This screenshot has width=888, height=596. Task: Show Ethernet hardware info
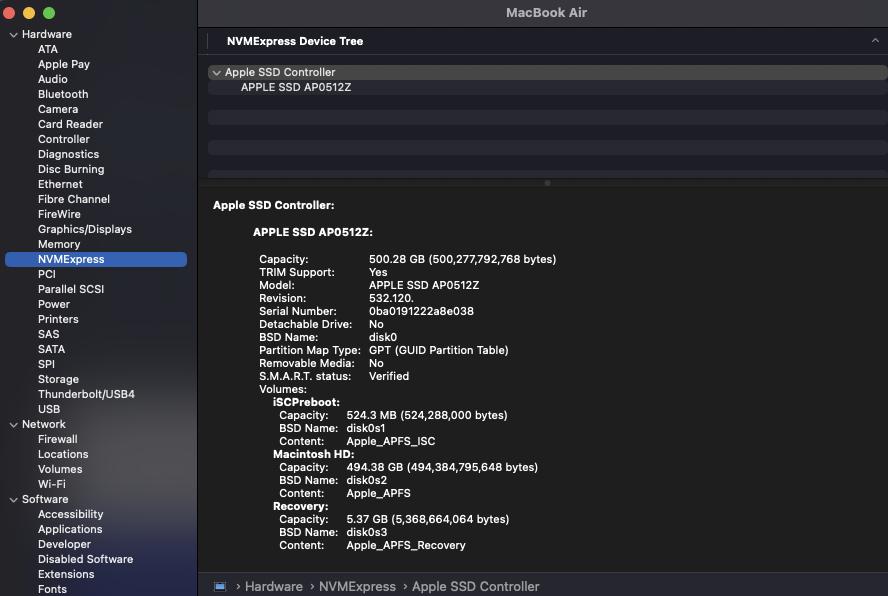pos(60,185)
